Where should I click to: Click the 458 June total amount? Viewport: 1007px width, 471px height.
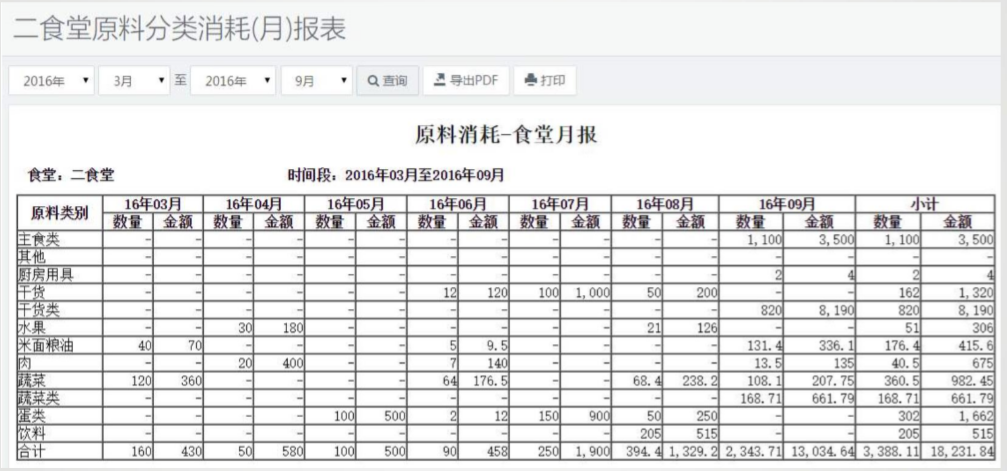(496, 451)
